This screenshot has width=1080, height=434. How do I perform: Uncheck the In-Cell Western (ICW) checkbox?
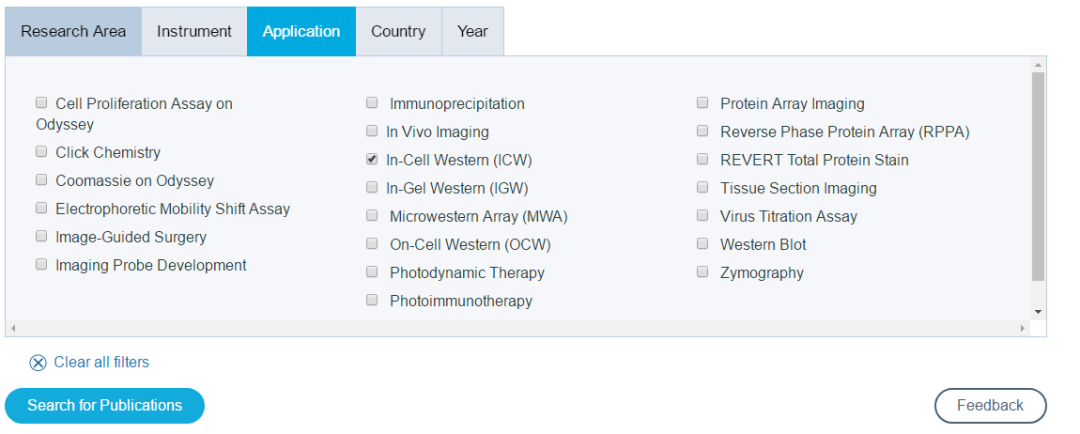pyautogui.click(x=372, y=159)
